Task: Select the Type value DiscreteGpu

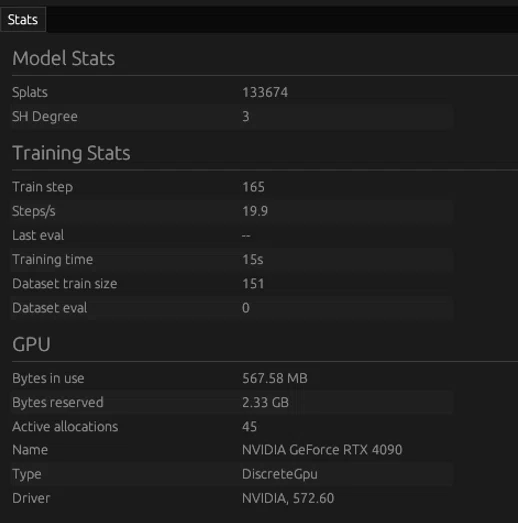Action: (280, 474)
